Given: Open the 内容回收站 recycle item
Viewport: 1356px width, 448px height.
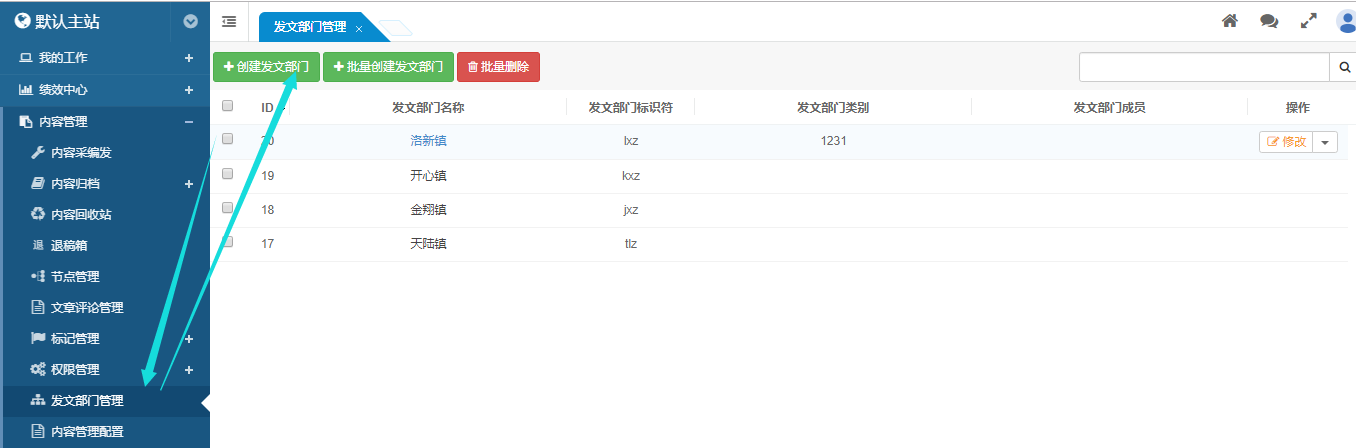Looking at the screenshot, I should [x=80, y=214].
